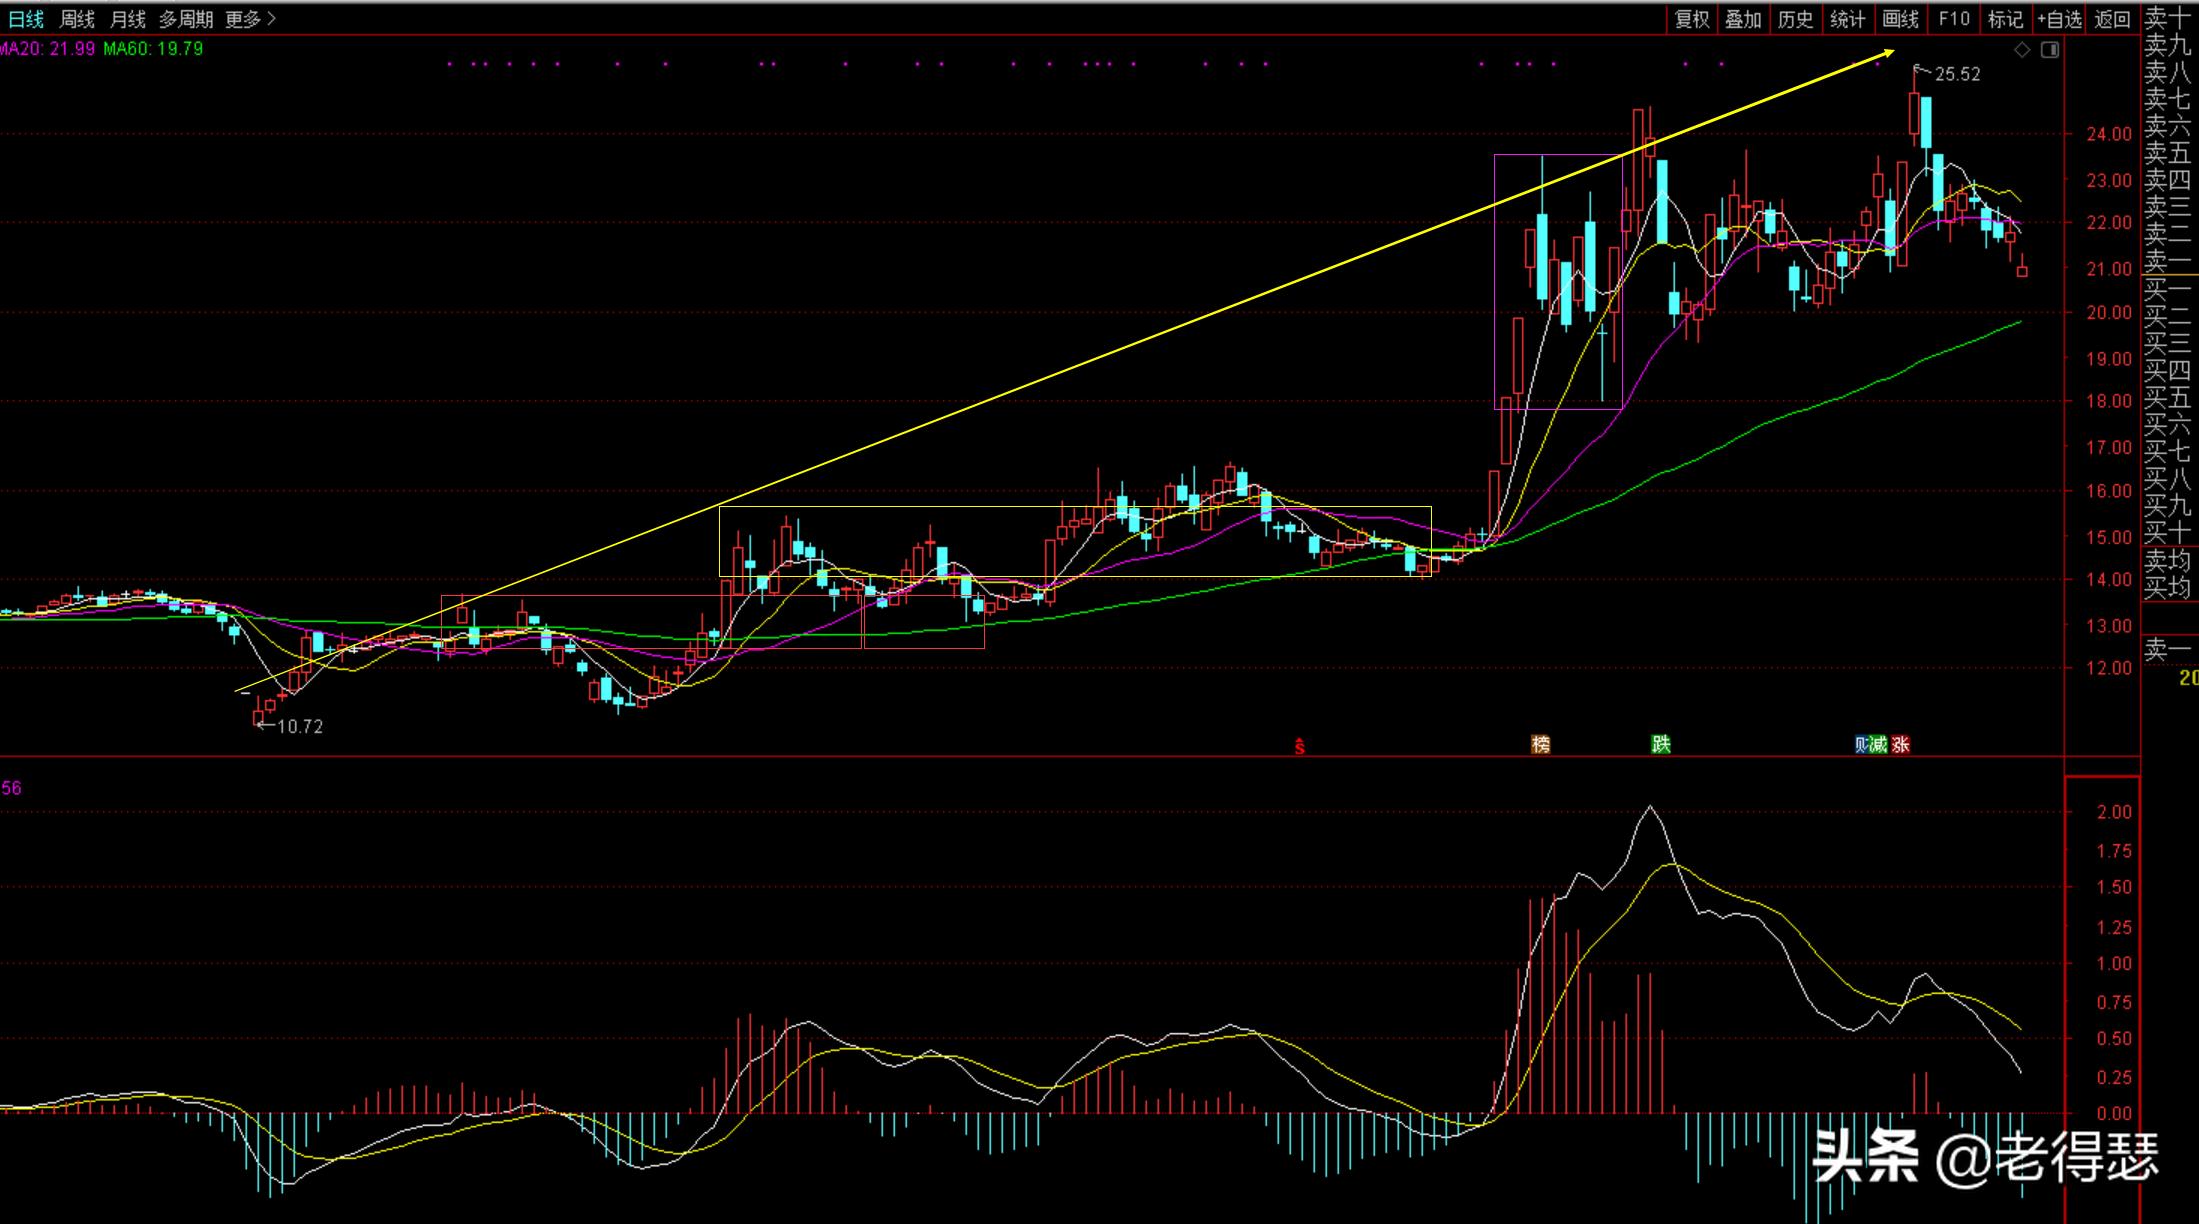Click the red S event marker
The image size is (2199, 1224).
[1299, 746]
